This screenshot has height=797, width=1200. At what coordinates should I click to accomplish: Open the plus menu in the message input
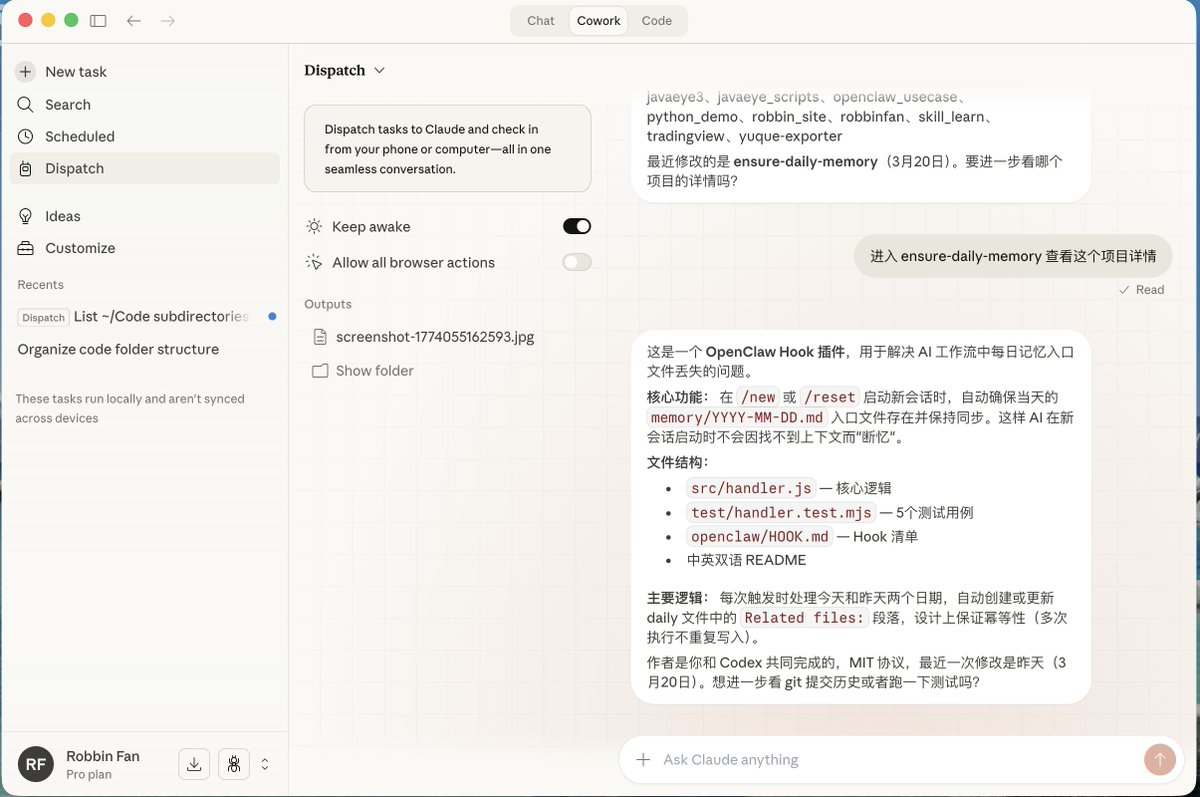click(x=644, y=760)
